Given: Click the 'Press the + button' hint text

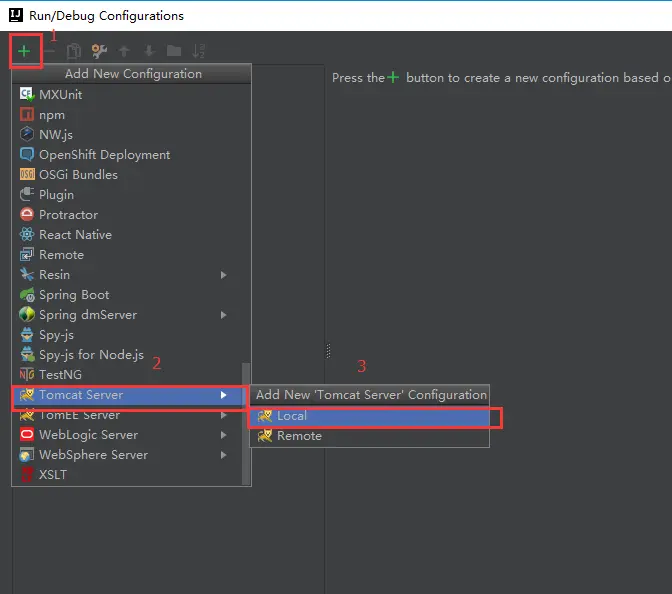Looking at the screenshot, I should tap(501, 78).
